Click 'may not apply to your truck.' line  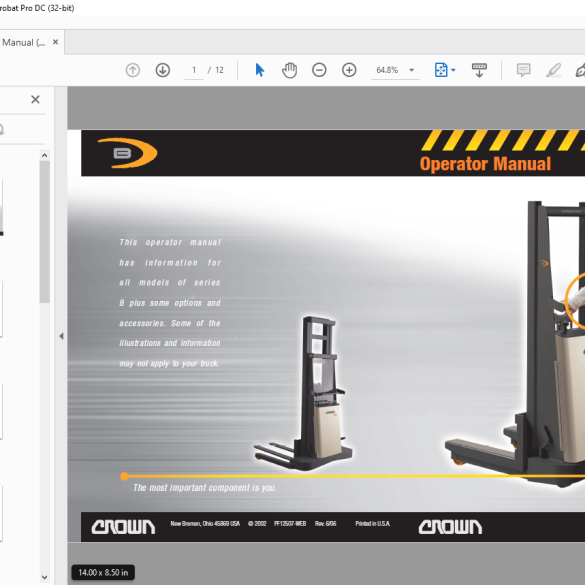pyautogui.click(x=169, y=363)
